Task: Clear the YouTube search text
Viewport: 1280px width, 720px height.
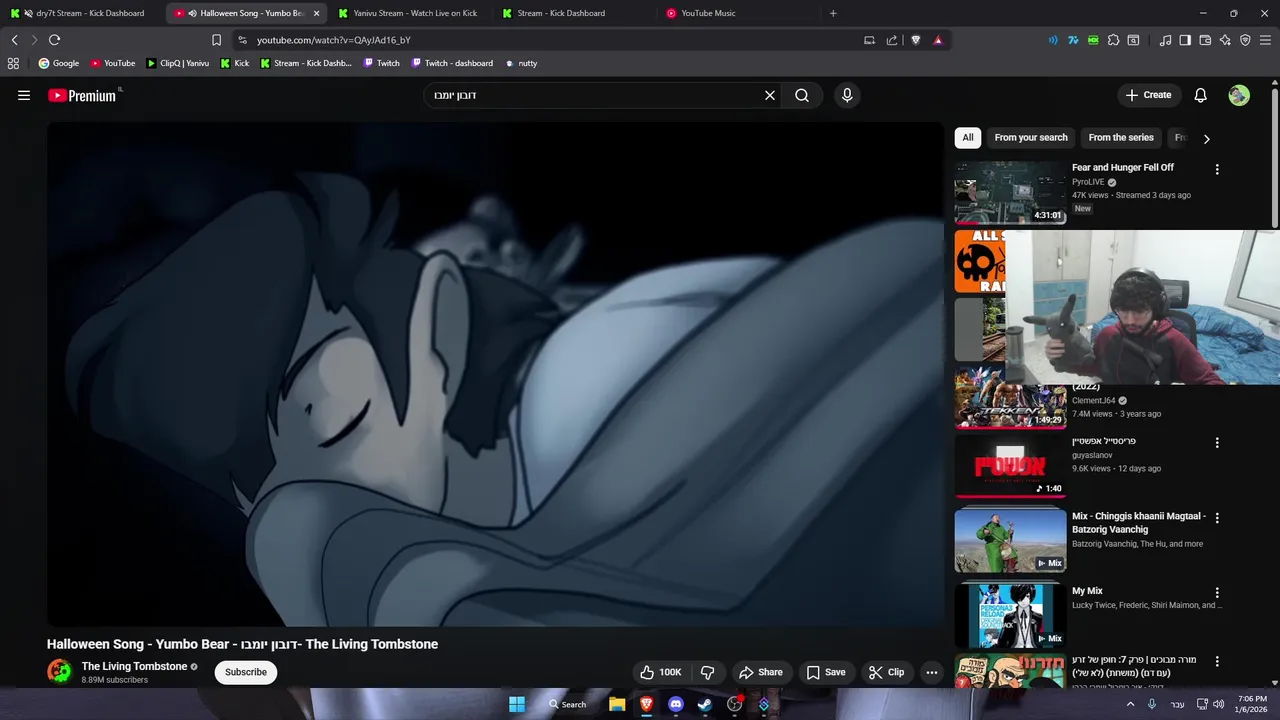Action: click(770, 95)
